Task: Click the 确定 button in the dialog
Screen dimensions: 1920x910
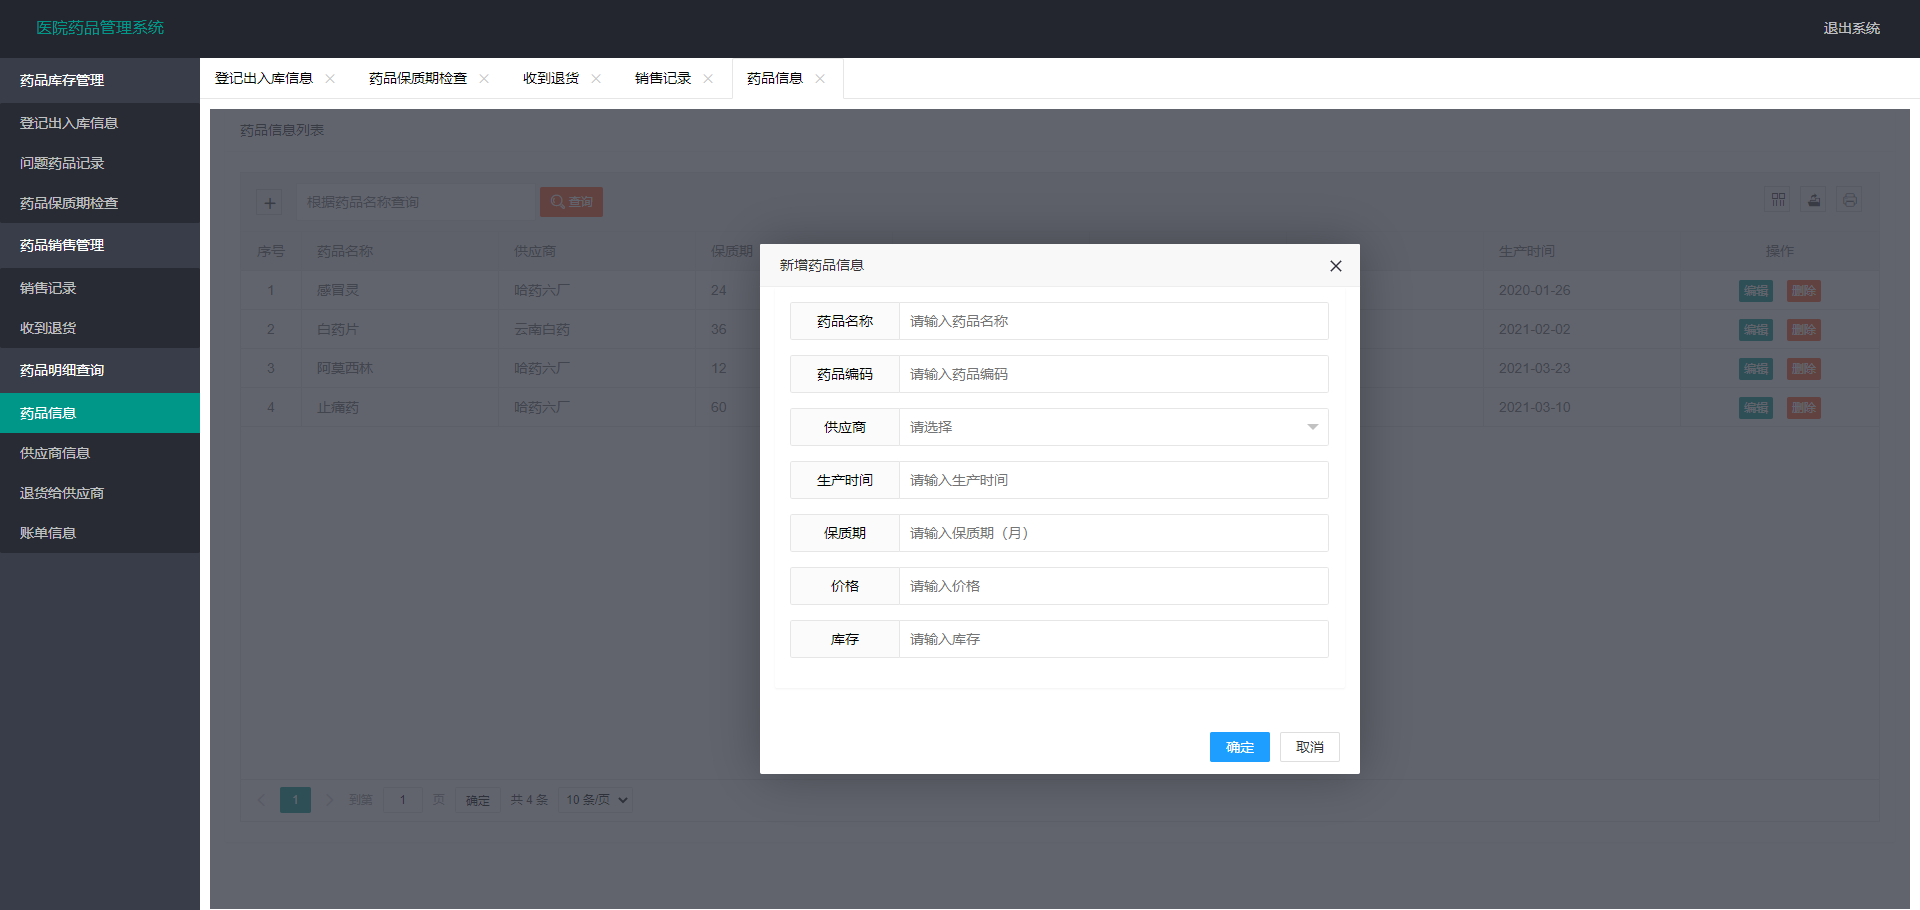Action: tap(1239, 747)
